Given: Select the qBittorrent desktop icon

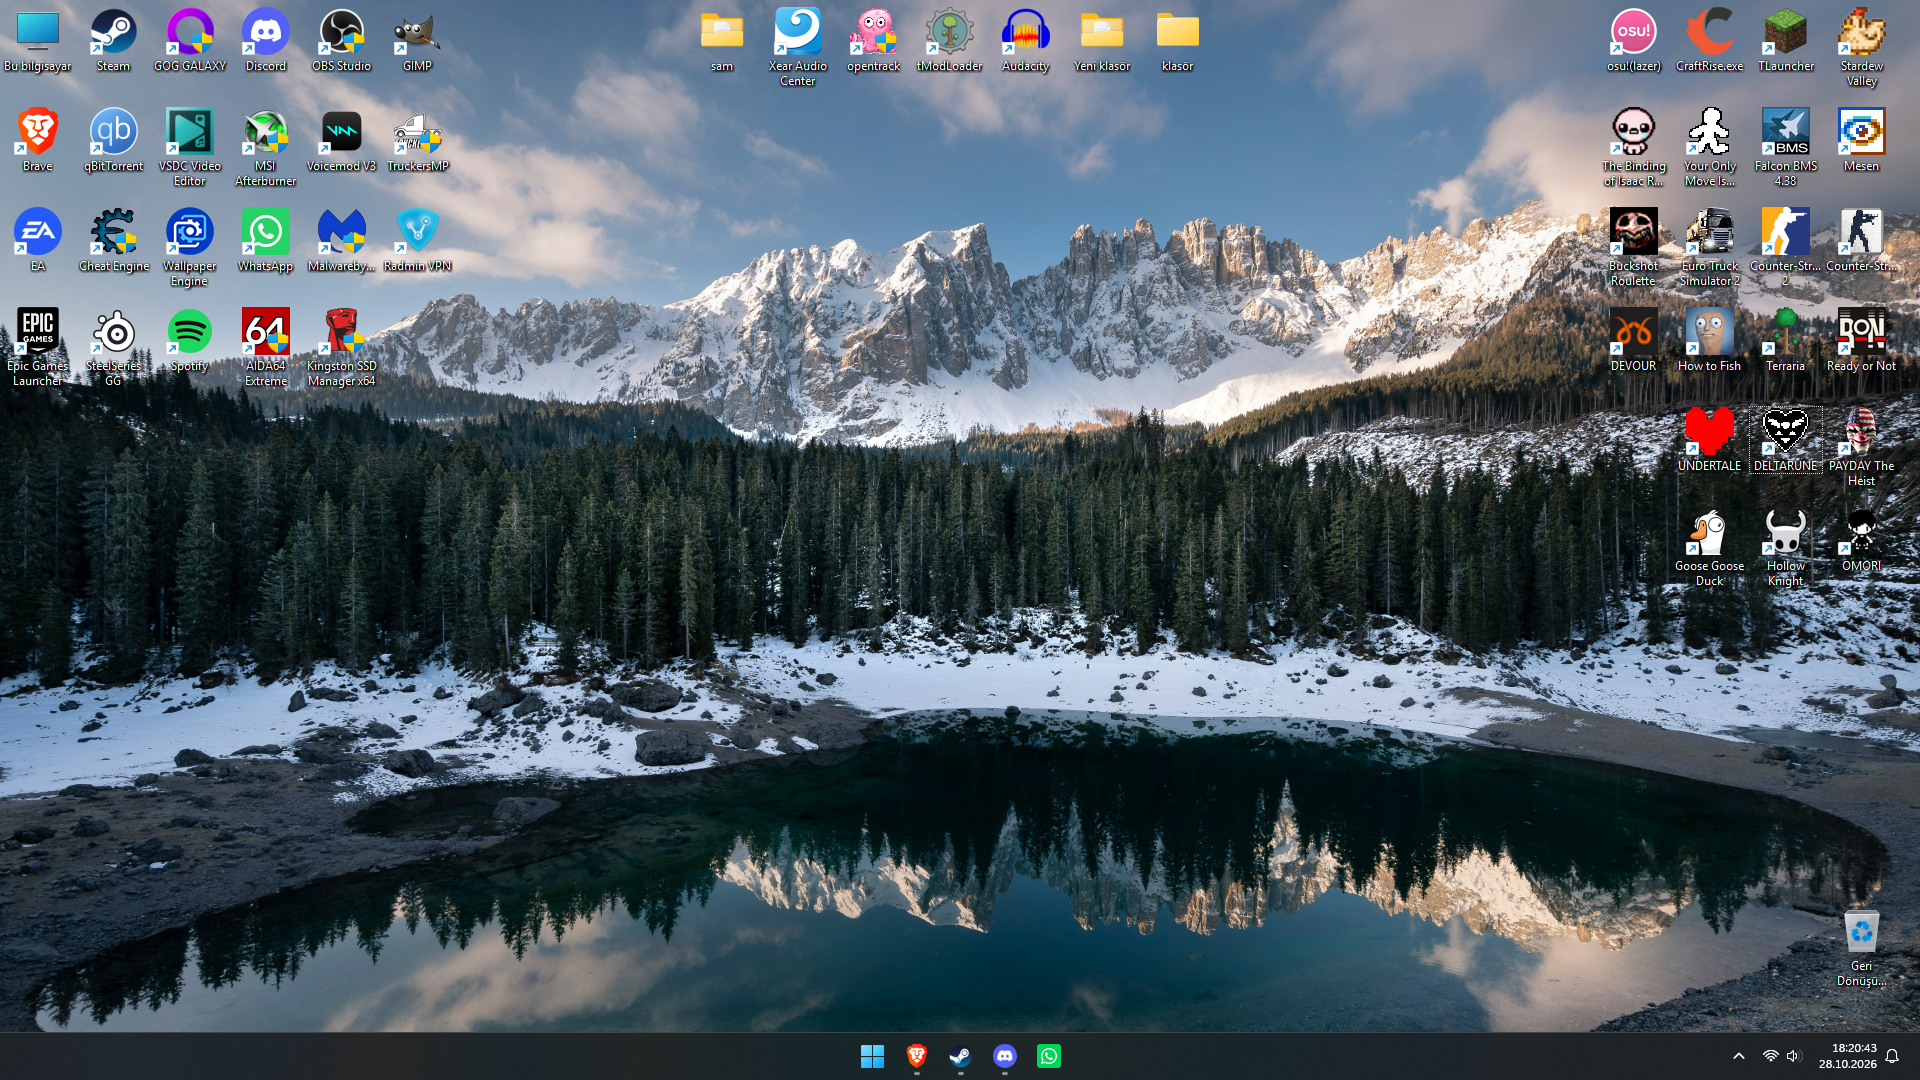Looking at the screenshot, I should [x=113, y=141].
